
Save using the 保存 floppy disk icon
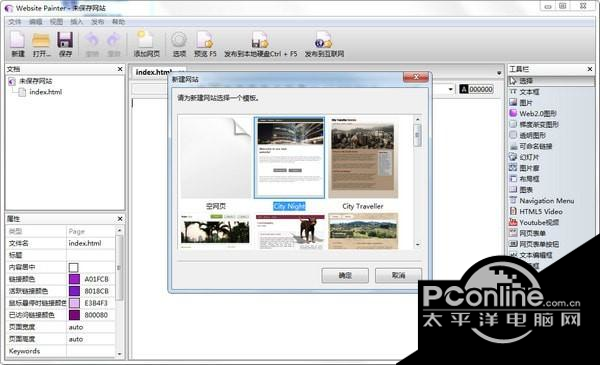(65, 44)
